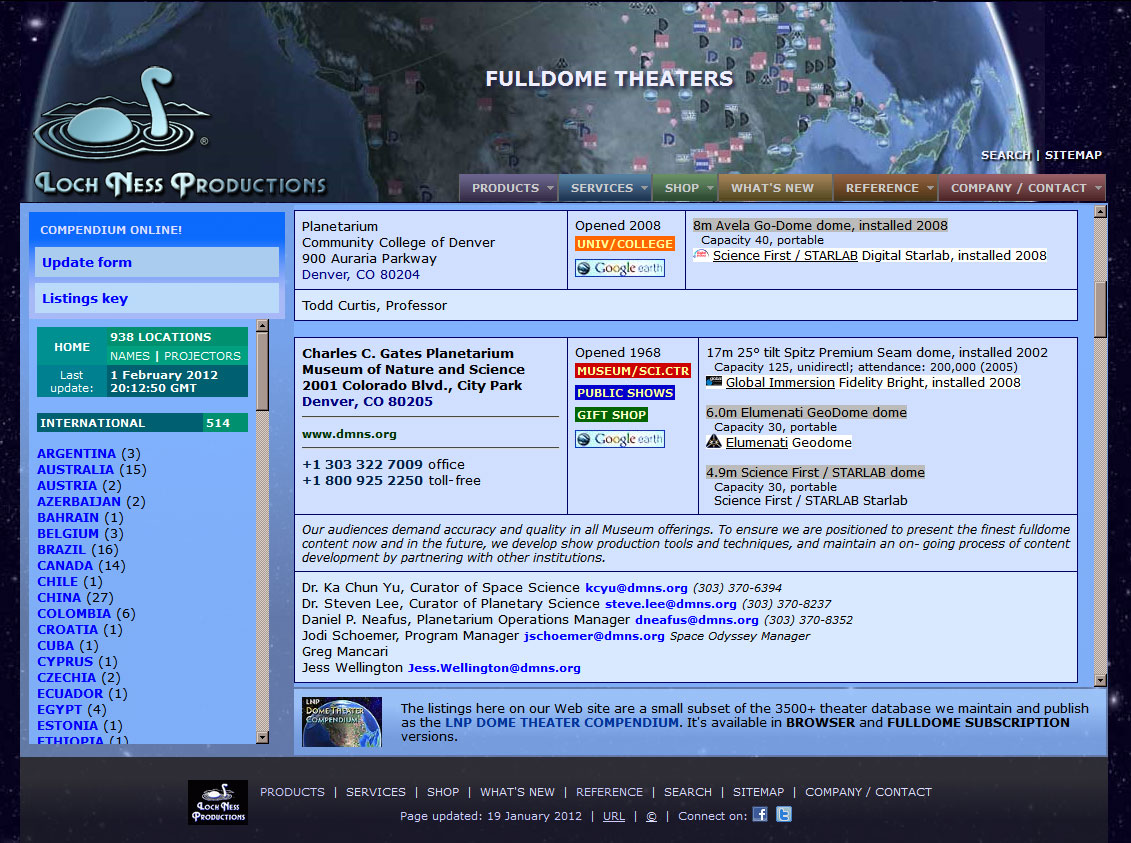Open the Canada country listing
Screen dimensions: 1131x843
tap(65, 565)
